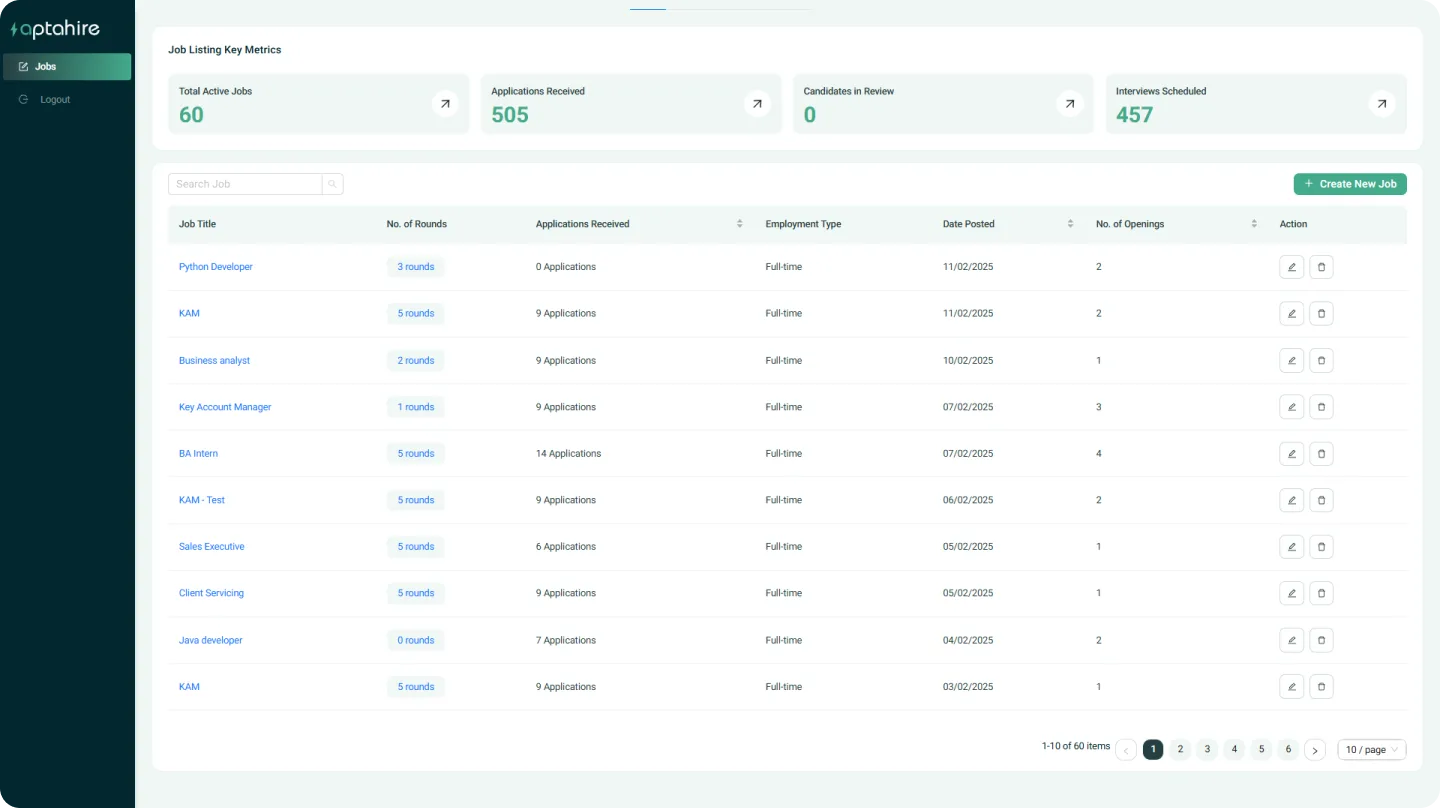Go to page 3 of results
Screen dimensions: 1440x808
pos(1207,750)
